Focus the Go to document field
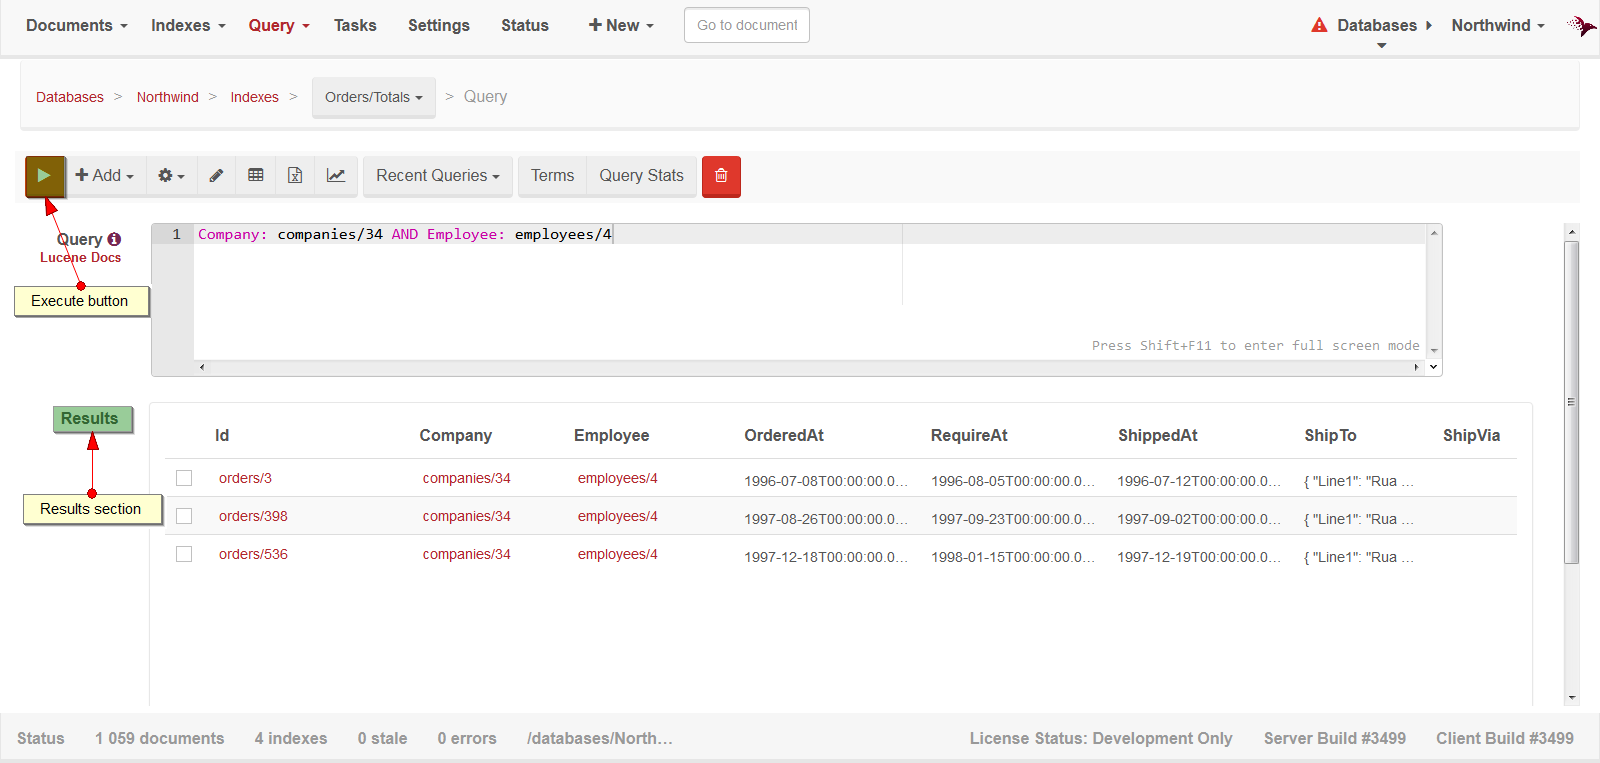Viewport: 1600px width, 763px height. (747, 25)
